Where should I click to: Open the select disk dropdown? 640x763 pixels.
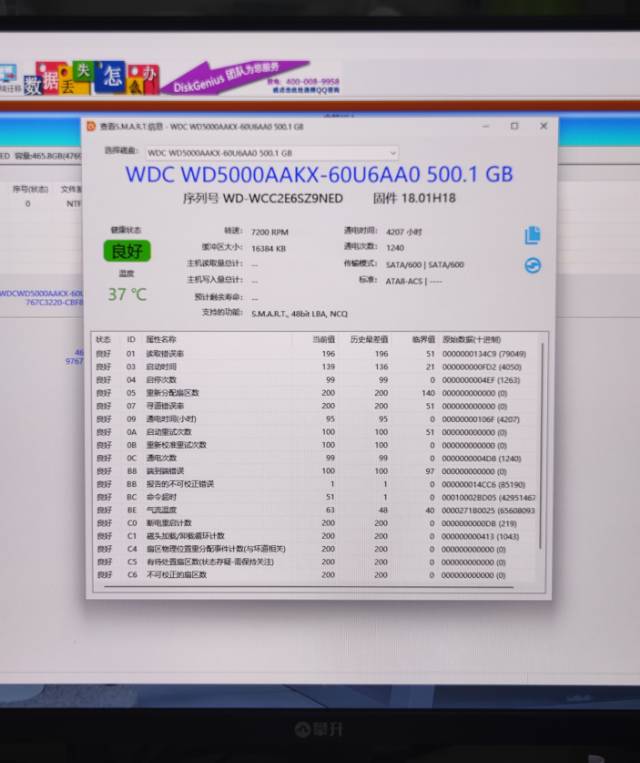(x=271, y=153)
